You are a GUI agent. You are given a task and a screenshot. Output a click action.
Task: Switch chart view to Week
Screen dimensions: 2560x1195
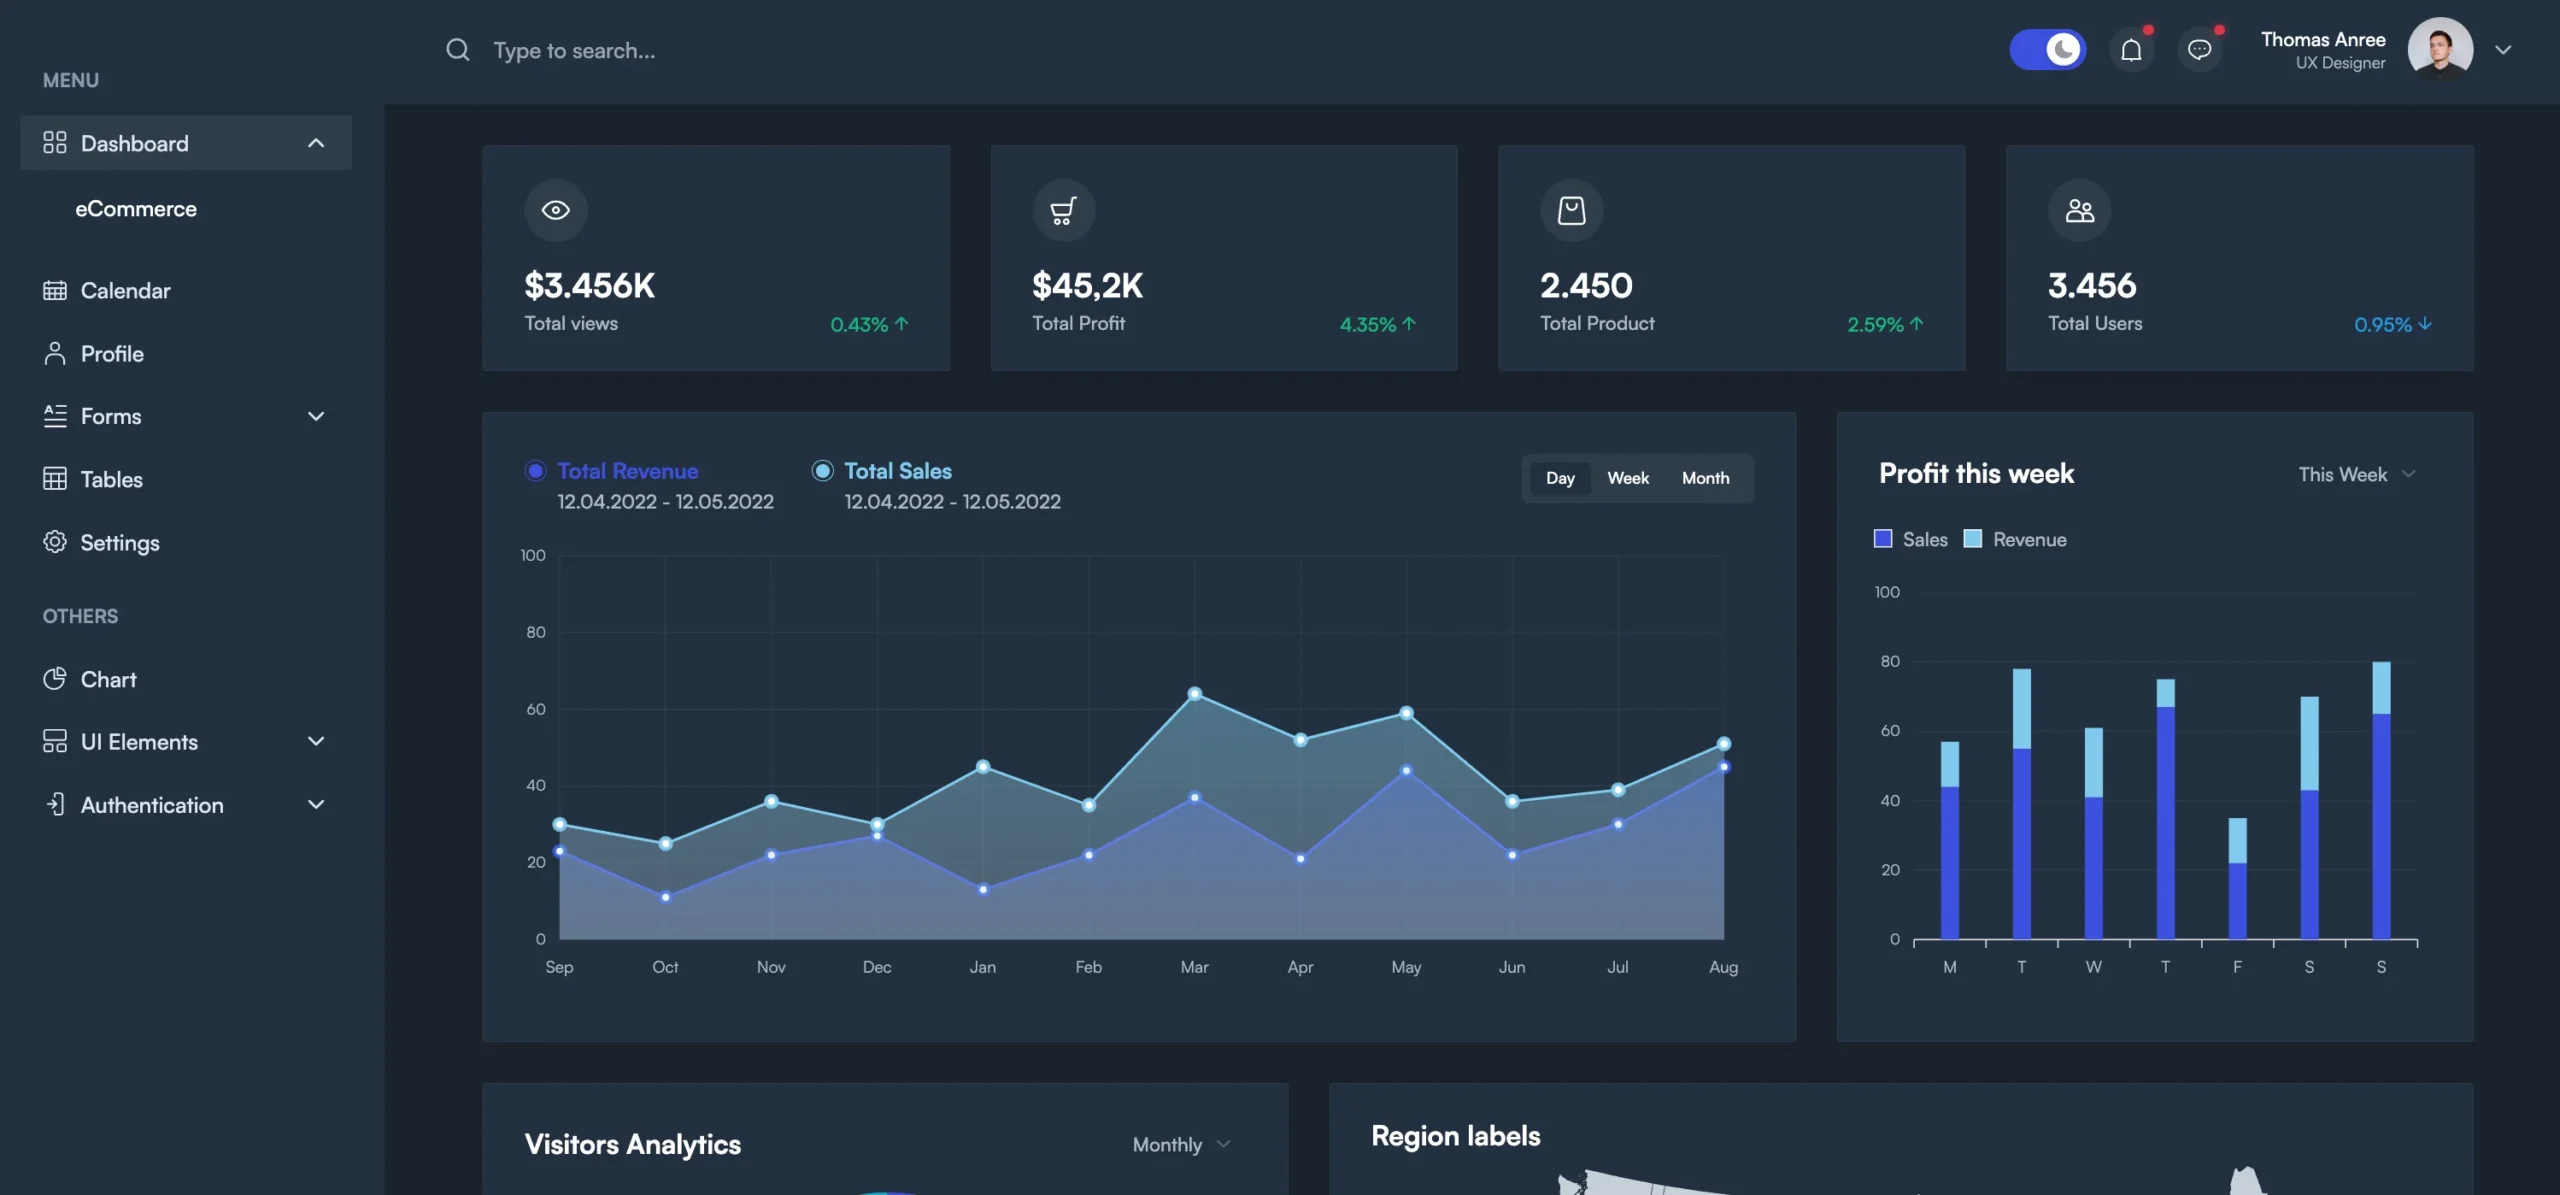pos(1628,478)
